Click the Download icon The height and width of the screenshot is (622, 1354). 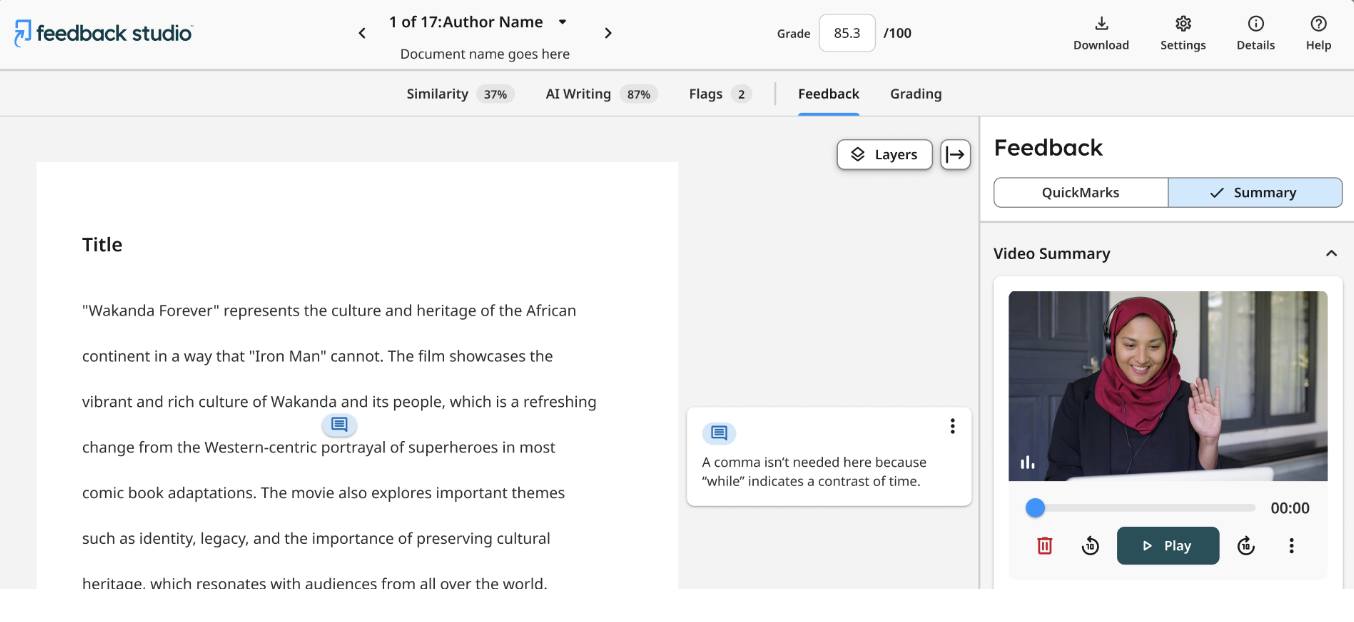point(1101,24)
